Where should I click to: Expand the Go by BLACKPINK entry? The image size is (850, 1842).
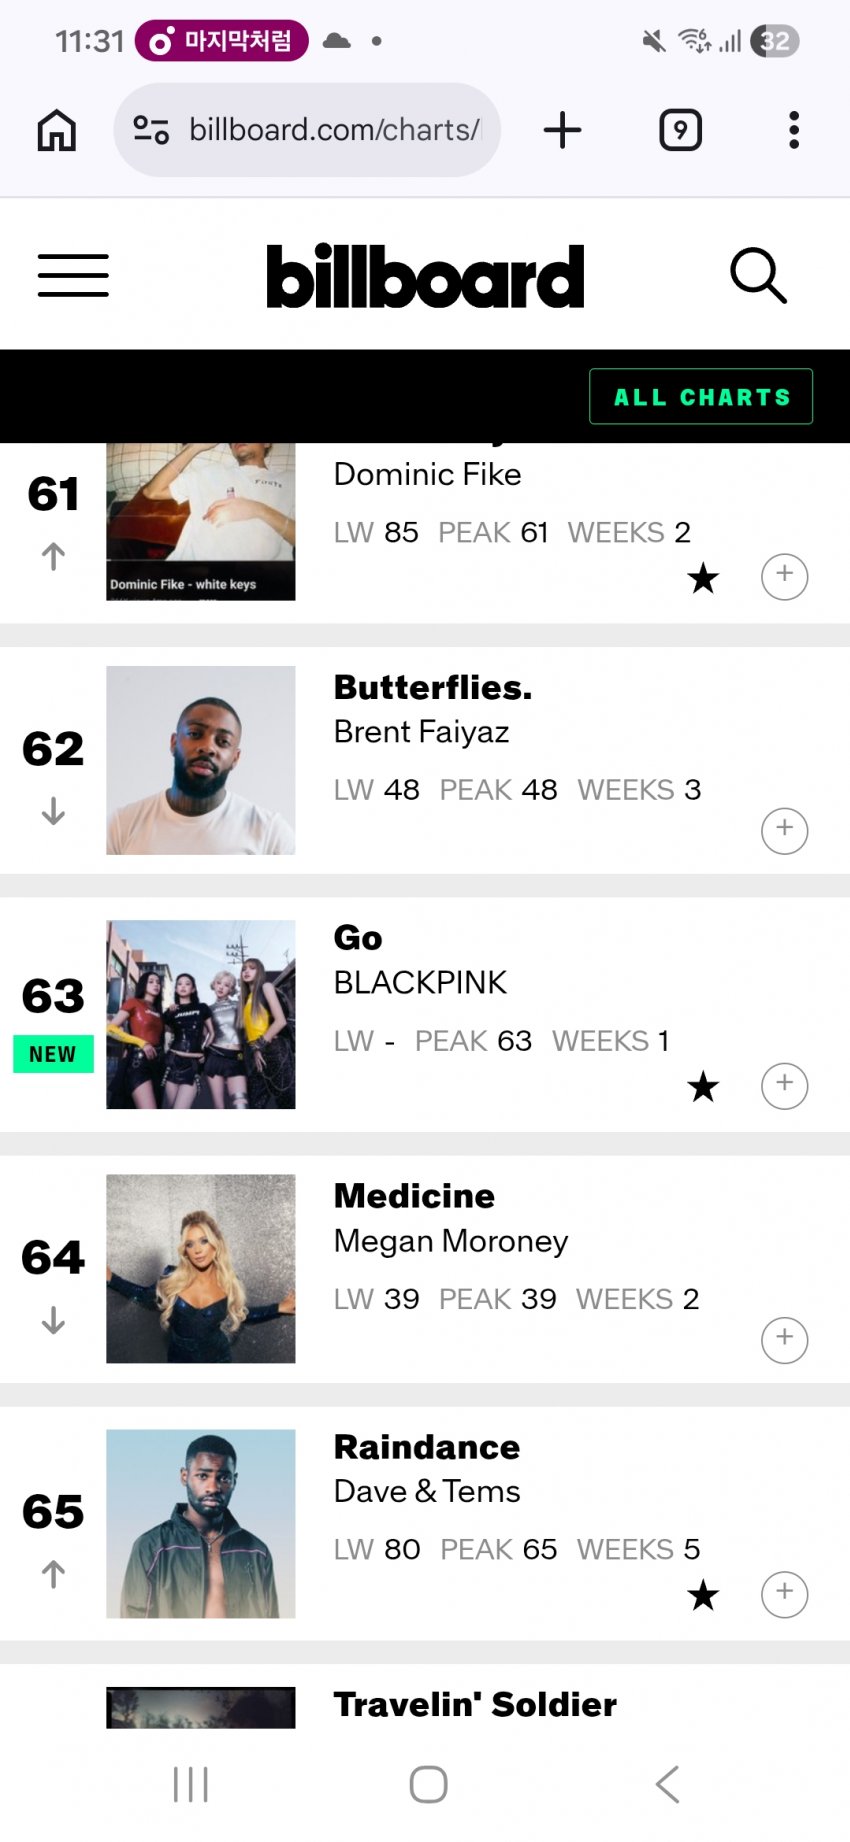pos(784,1085)
